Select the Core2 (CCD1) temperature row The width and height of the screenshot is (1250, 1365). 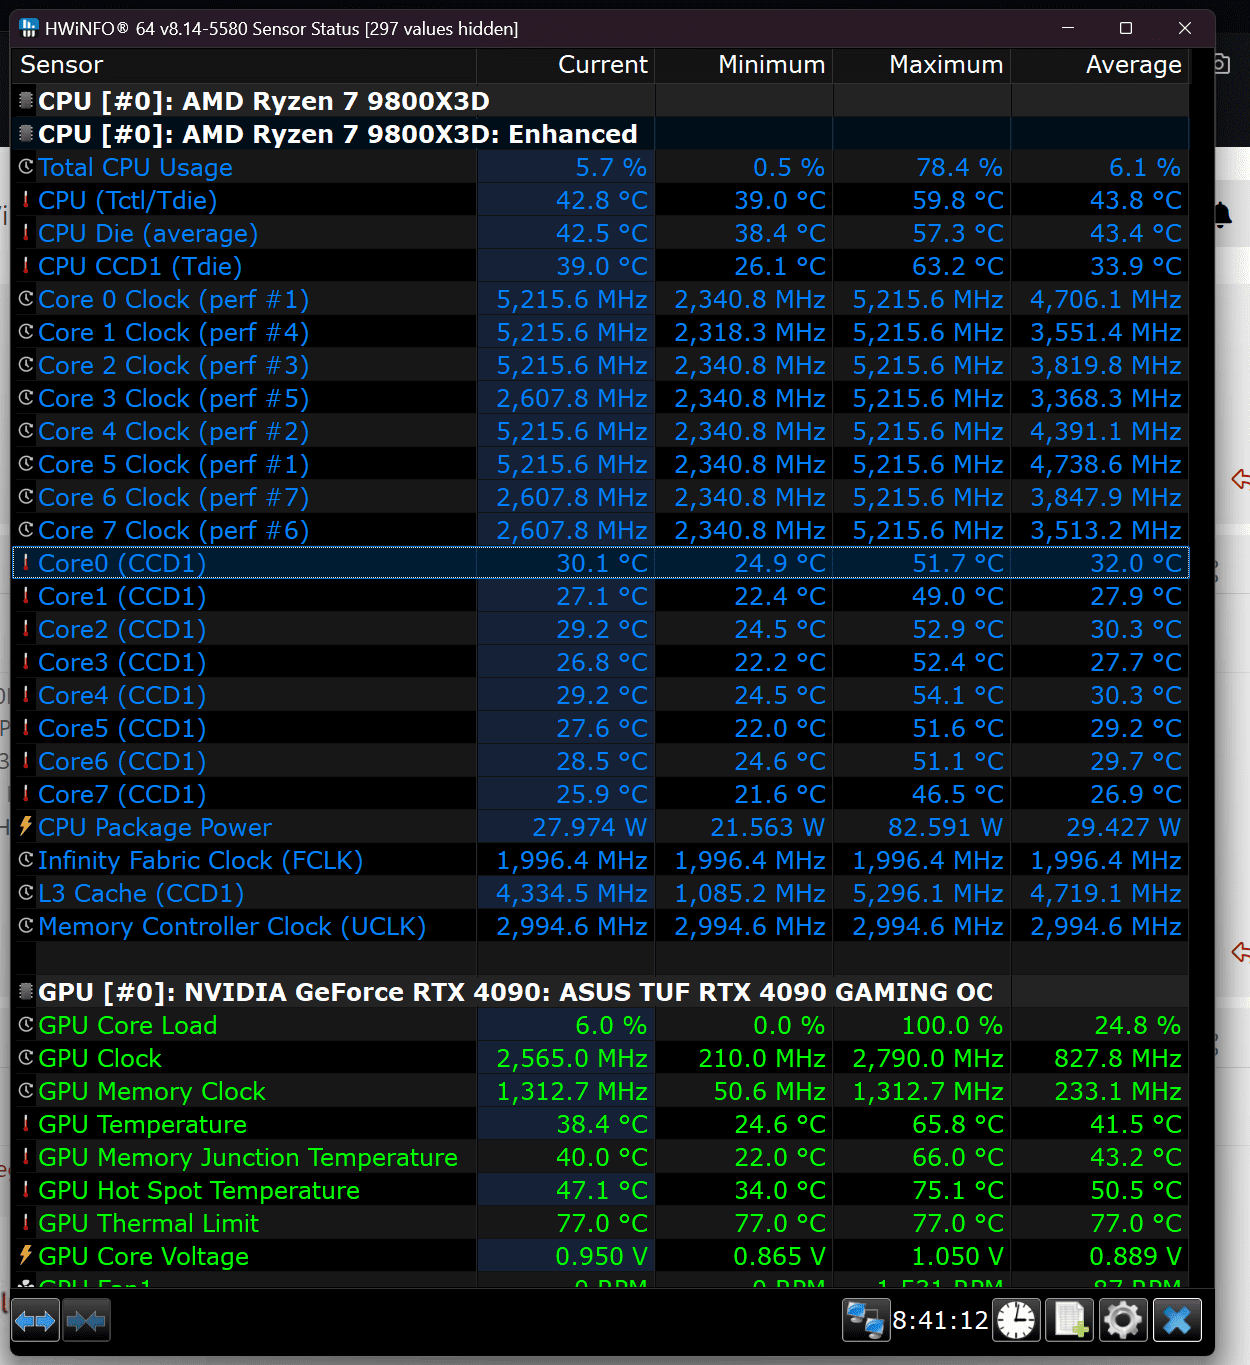600,629
